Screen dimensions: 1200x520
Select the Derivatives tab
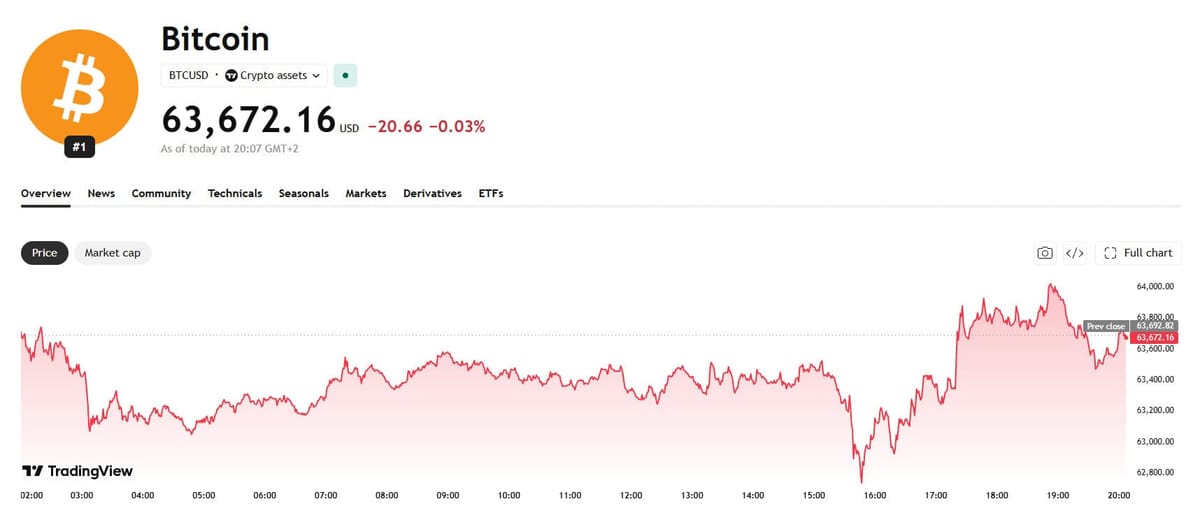432,193
